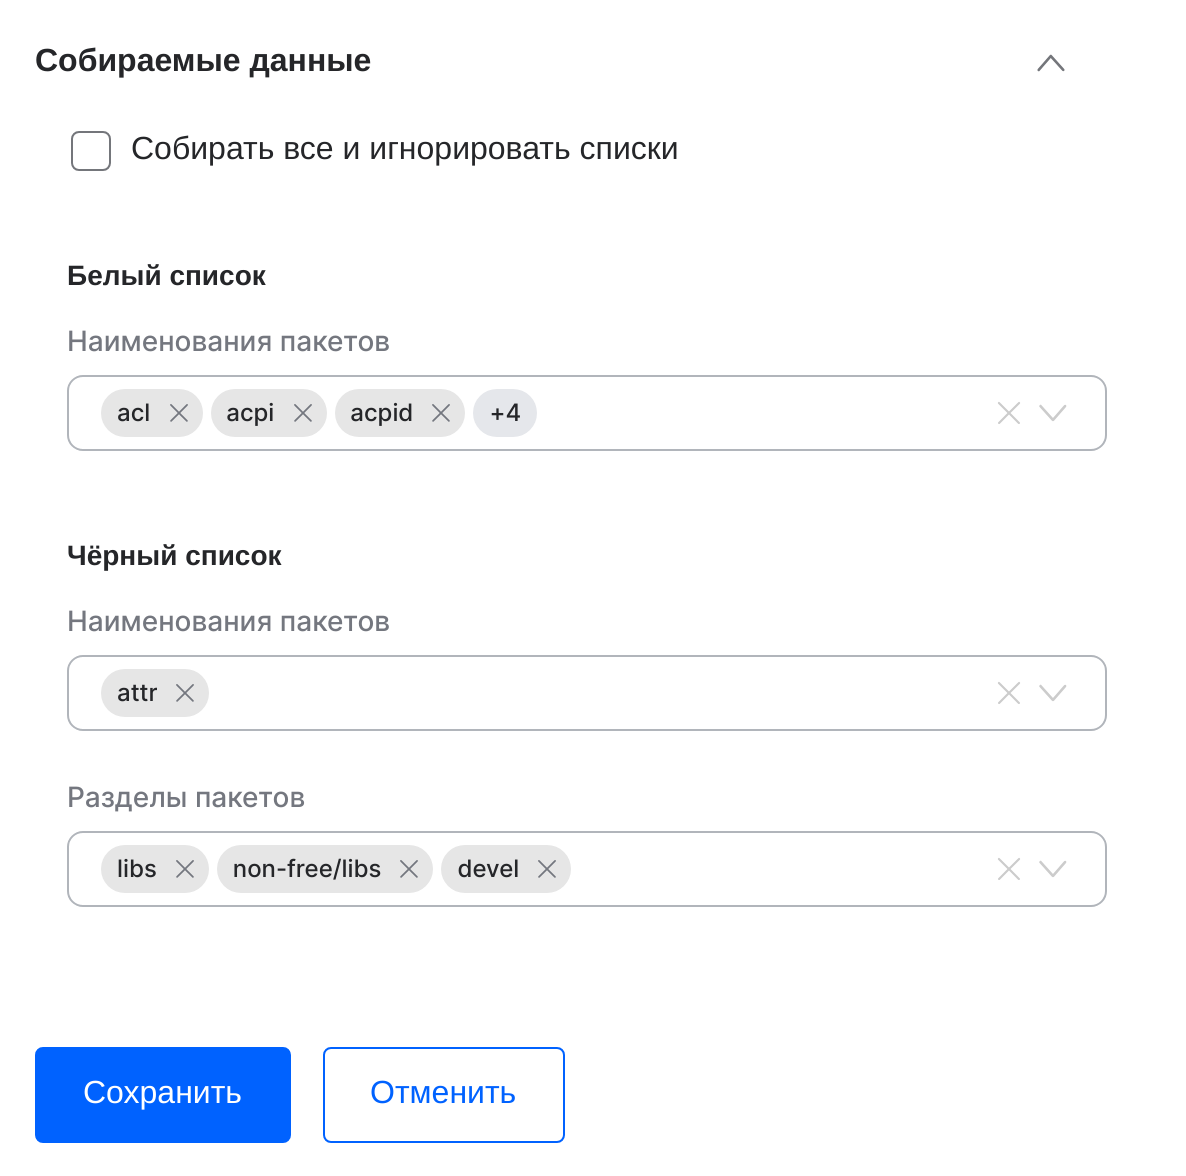This screenshot has width=1186, height=1176.
Task: Remove the acl tag from whitelist
Action: (179, 413)
